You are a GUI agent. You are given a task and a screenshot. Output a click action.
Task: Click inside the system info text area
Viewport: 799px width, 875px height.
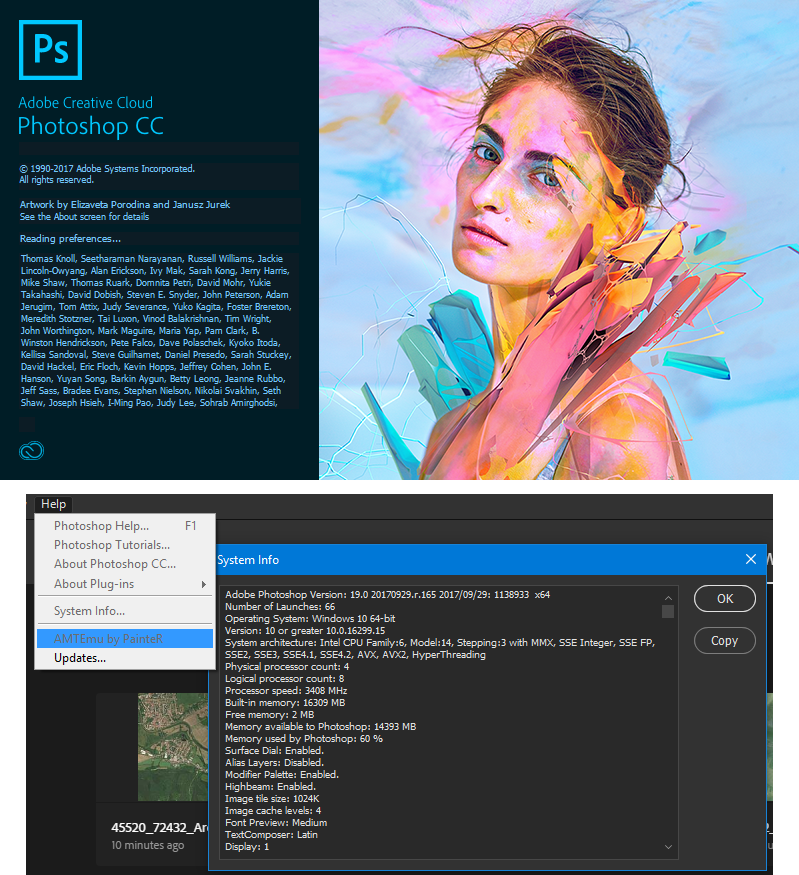tap(440, 720)
